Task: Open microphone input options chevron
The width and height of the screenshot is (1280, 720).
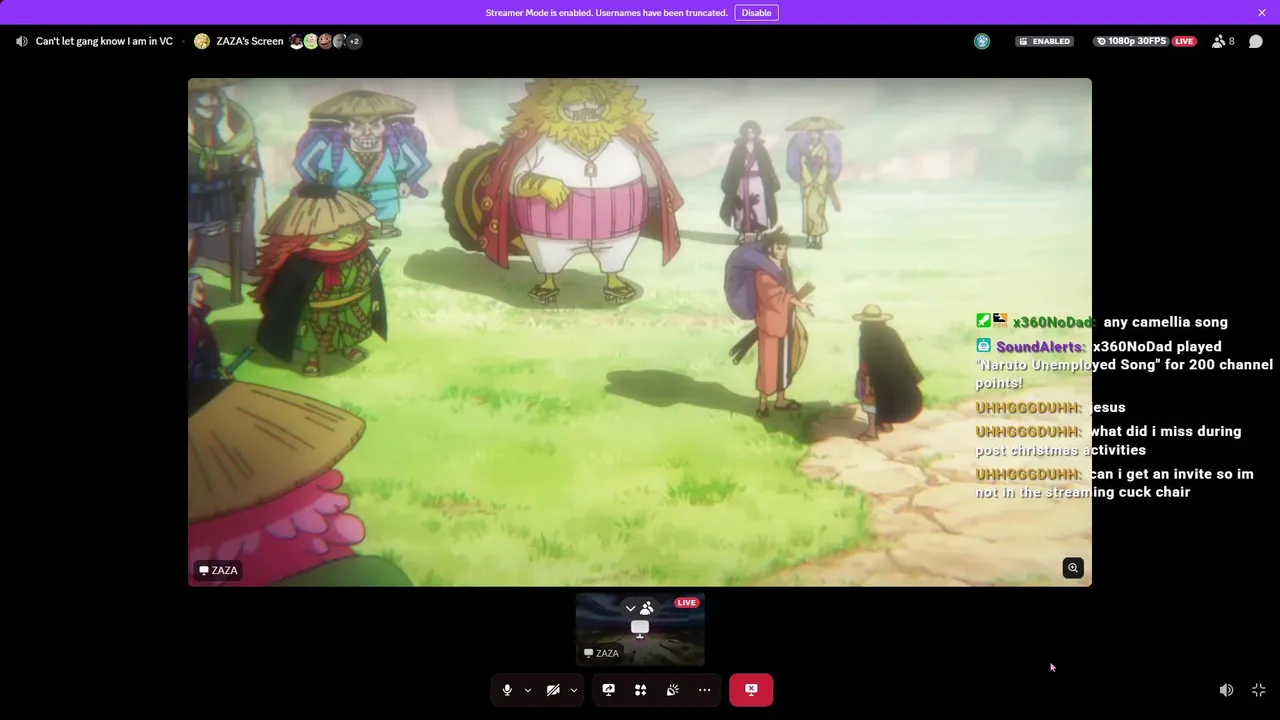Action: 528,690
